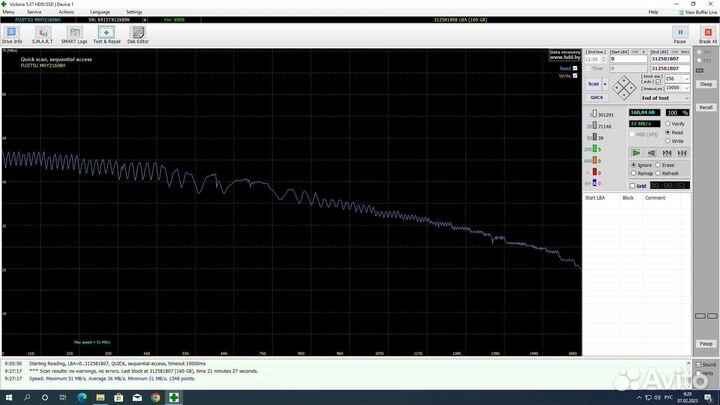Viewport: 720px width, 405px height.
Task: Open the Drive Info panel
Action: tap(12, 35)
